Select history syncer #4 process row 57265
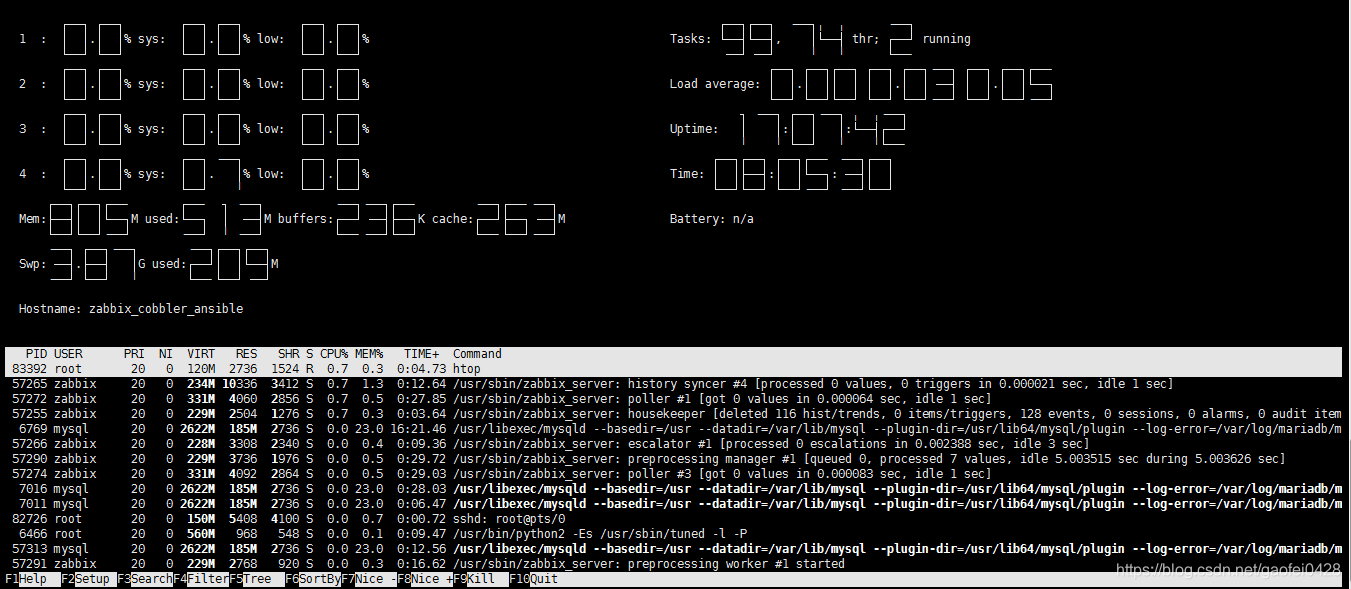1351x589 pixels. point(674,384)
